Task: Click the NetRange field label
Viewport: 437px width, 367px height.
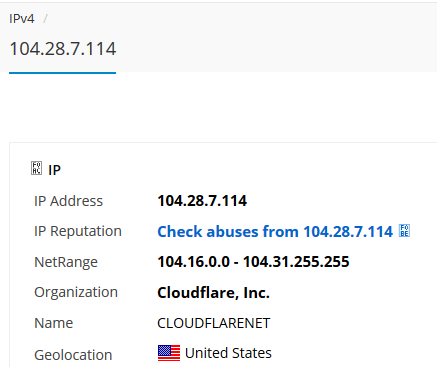Action: tap(66, 262)
